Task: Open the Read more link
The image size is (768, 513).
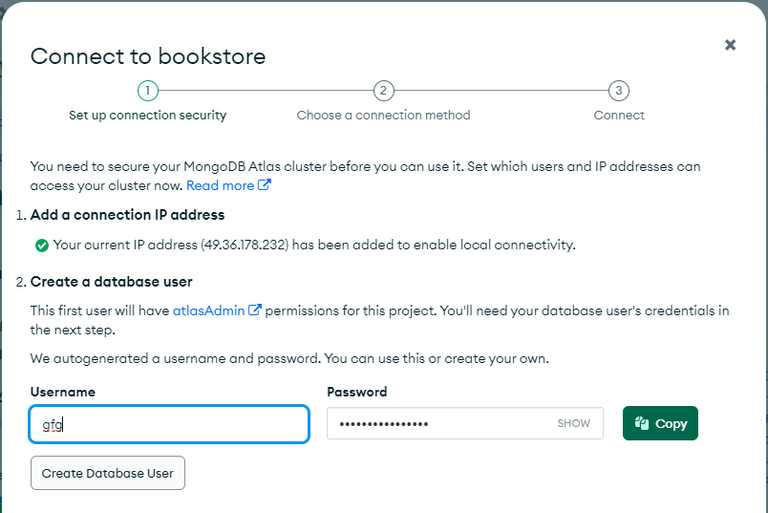Action: [x=220, y=185]
